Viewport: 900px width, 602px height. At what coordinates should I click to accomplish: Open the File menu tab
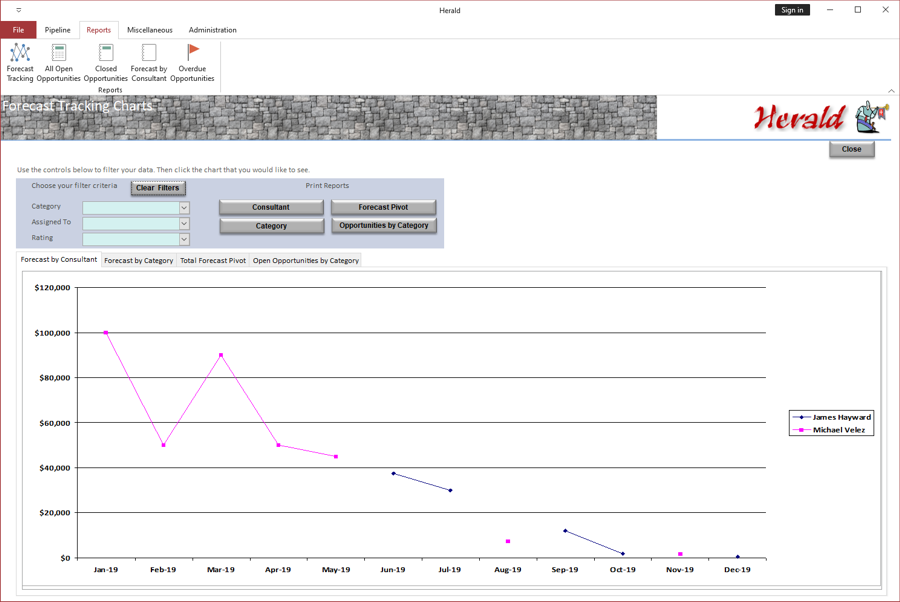(18, 30)
